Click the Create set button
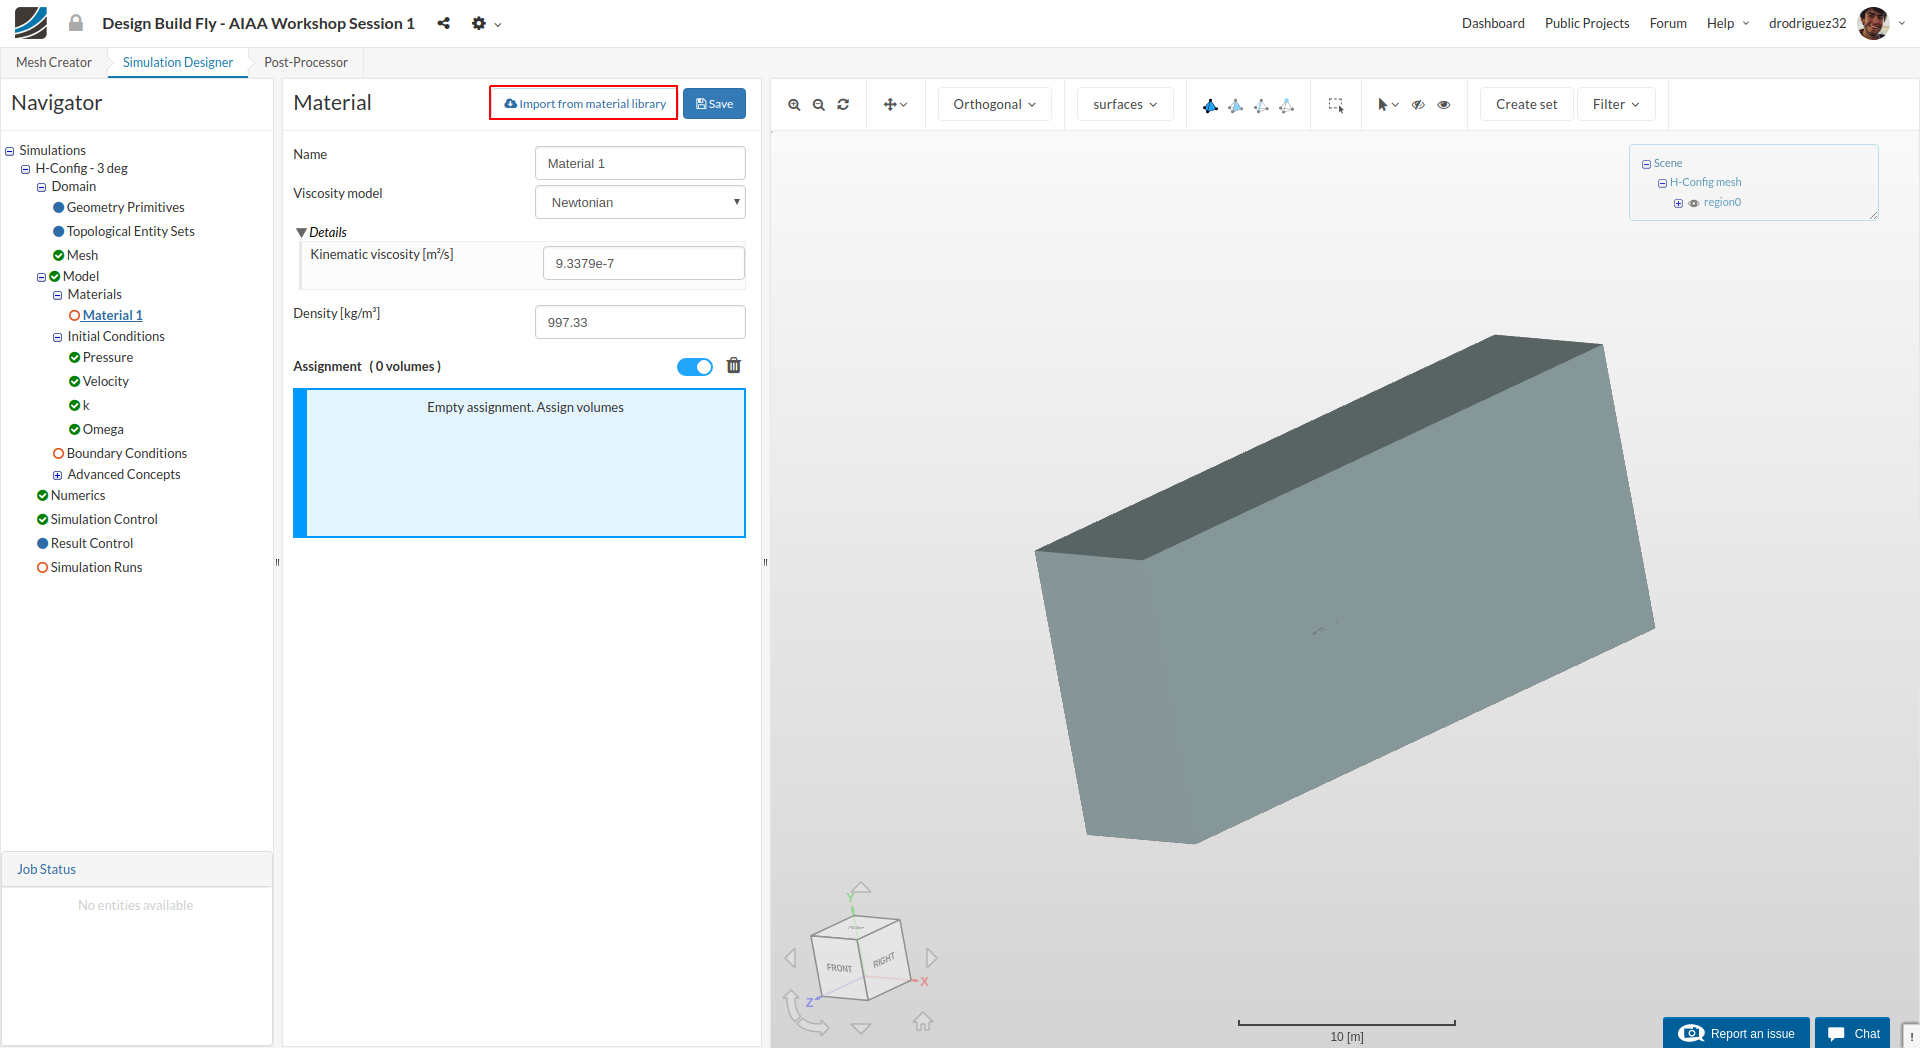The width and height of the screenshot is (1920, 1048). coord(1526,105)
